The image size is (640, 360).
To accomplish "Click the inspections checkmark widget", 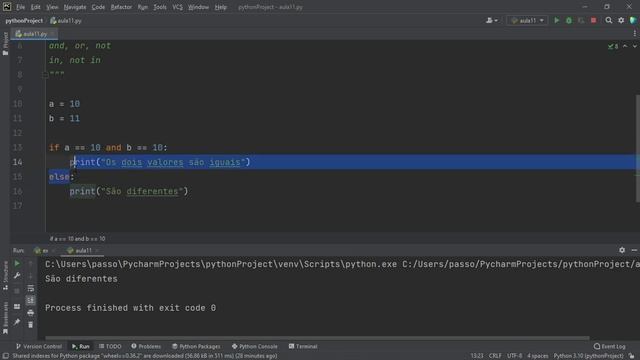I will point(613,47).
